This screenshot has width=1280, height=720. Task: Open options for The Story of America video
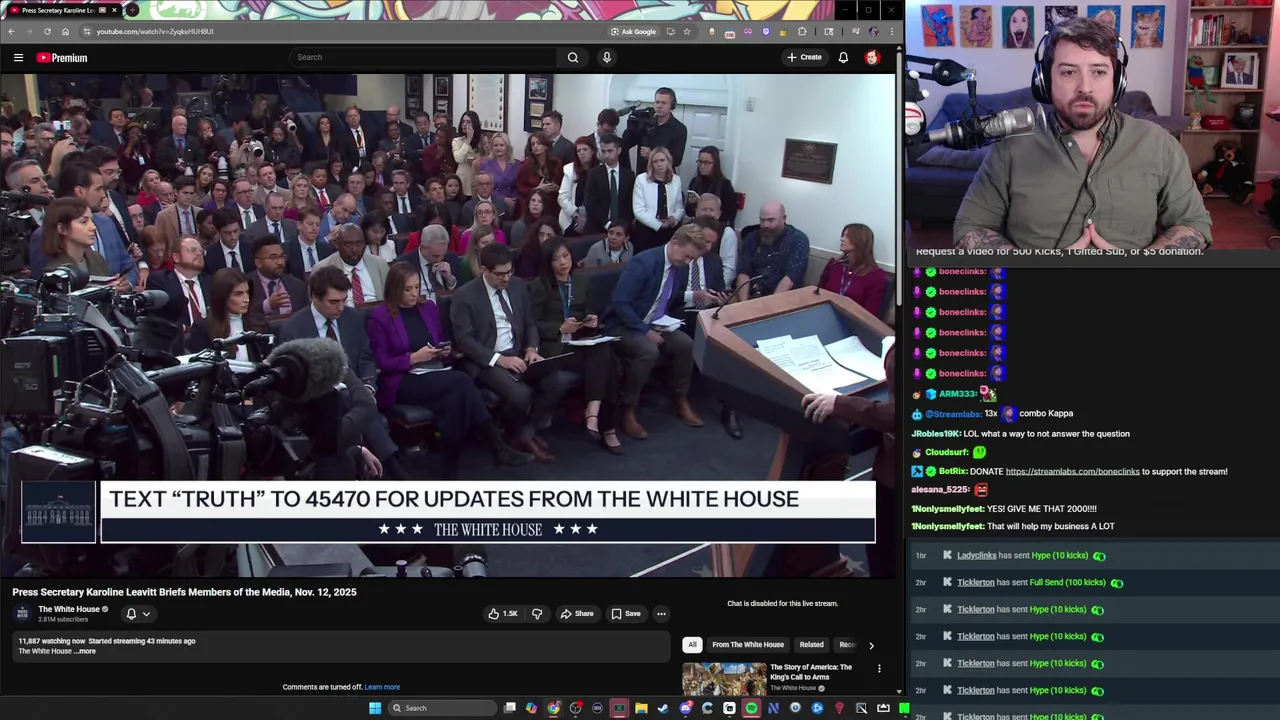[879, 668]
